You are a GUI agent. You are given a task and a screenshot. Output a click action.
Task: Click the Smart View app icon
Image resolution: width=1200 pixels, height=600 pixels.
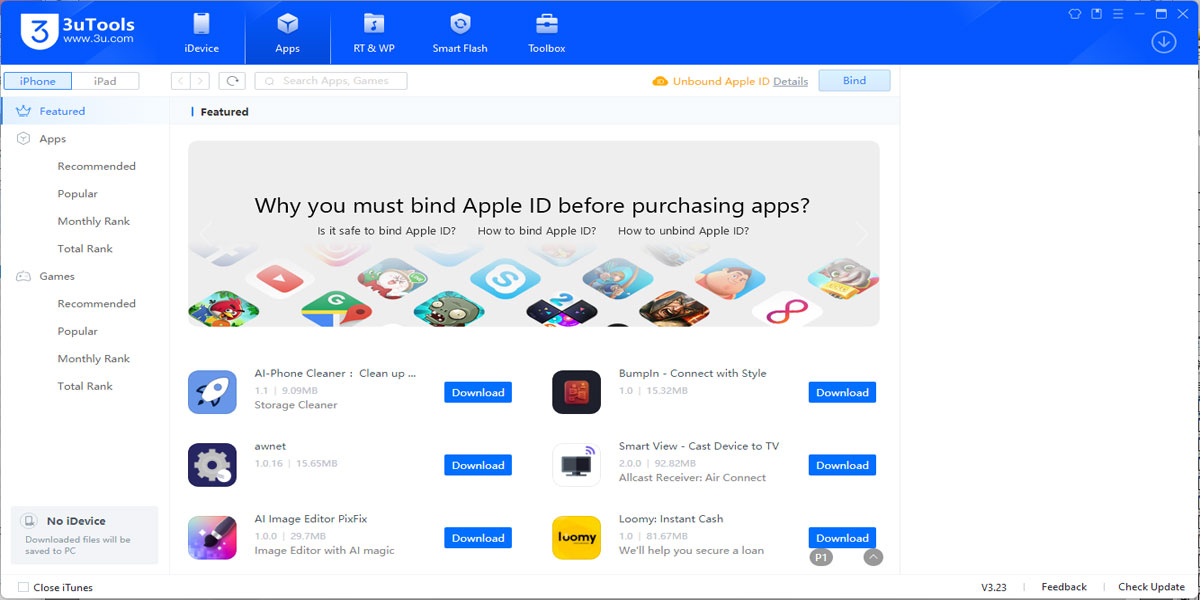577,465
